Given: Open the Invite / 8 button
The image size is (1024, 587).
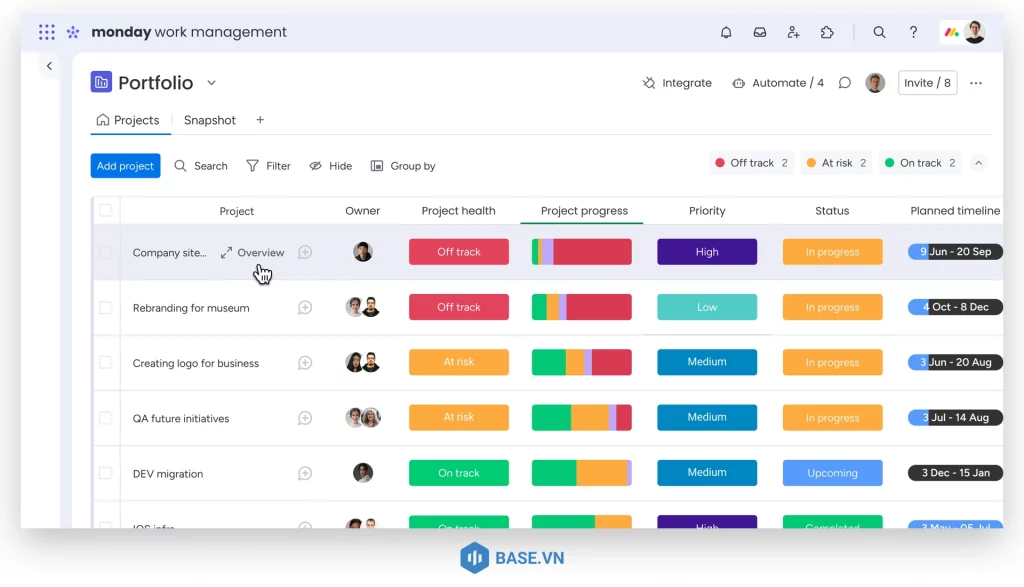Looking at the screenshot, I should 928,83.
